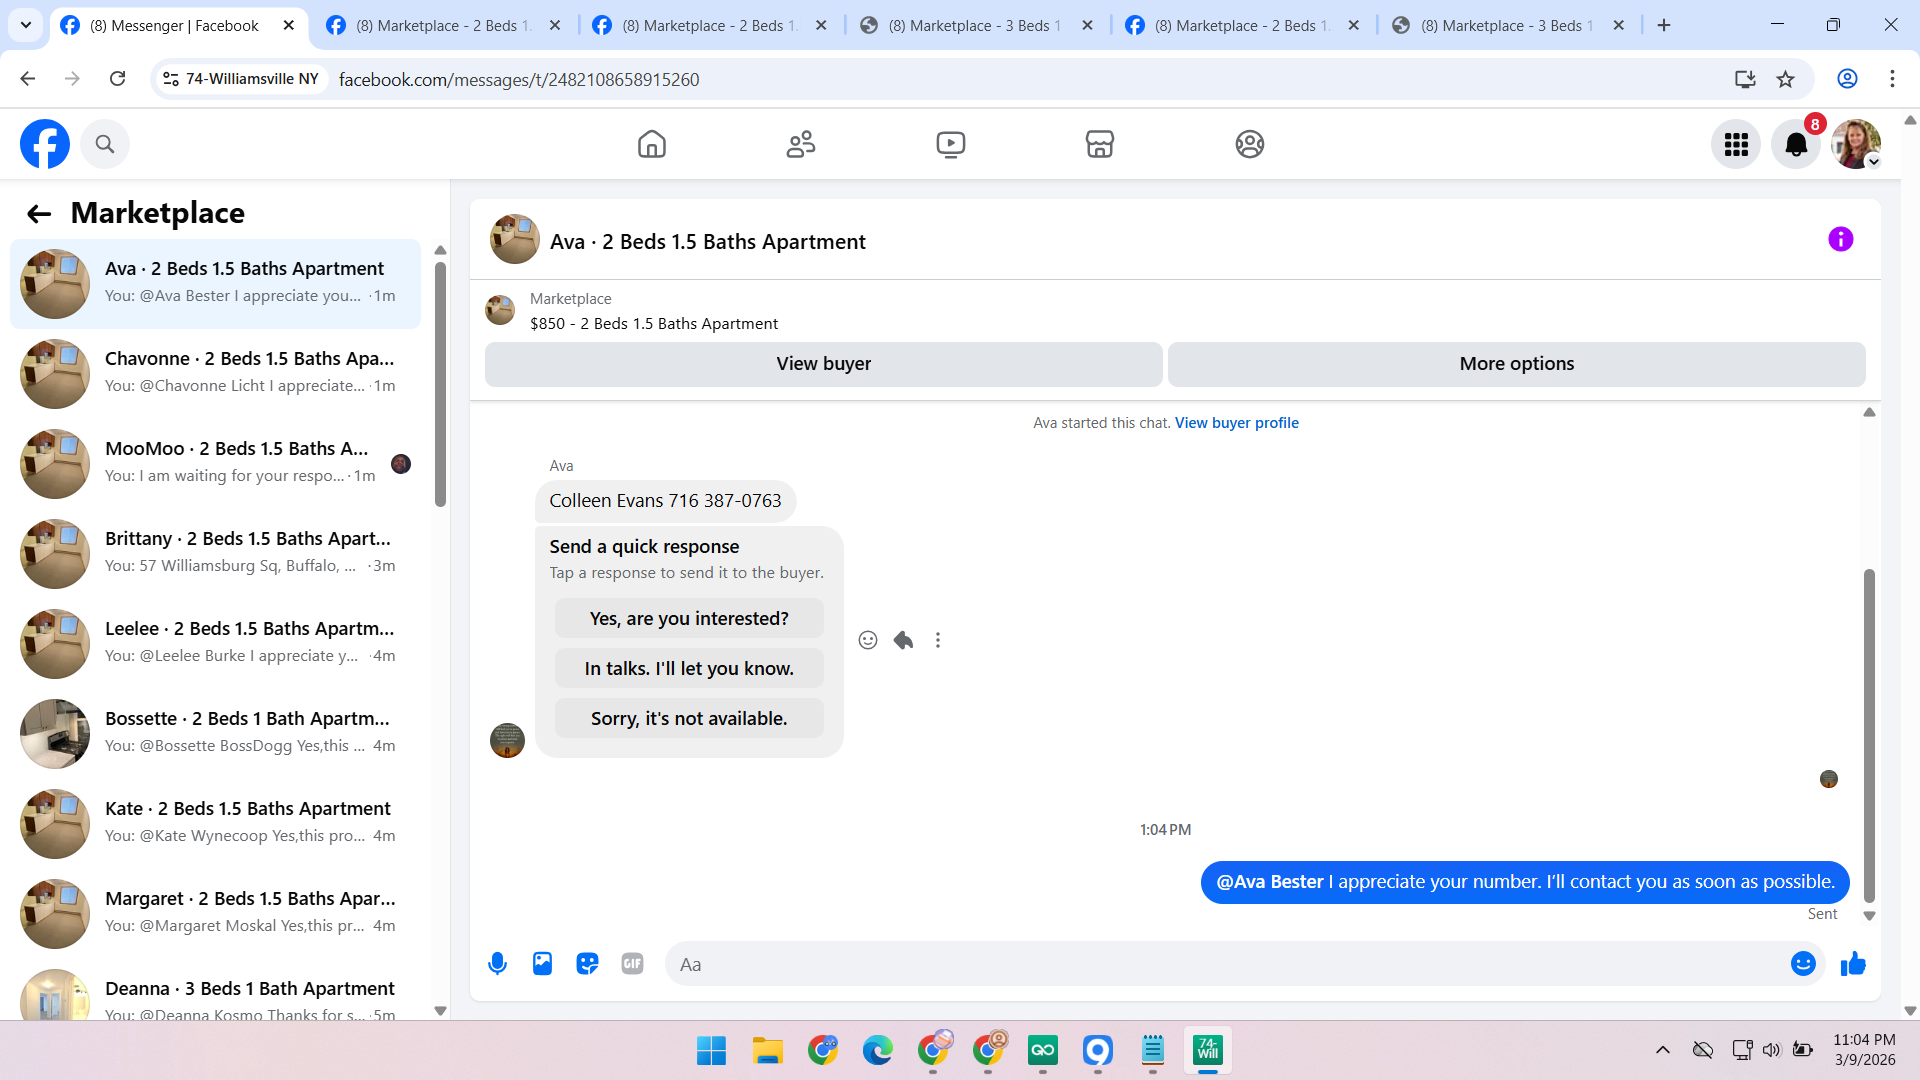
Task: Send a thumbs up like
Action: pyautogui.click(x=1853, y=964)
